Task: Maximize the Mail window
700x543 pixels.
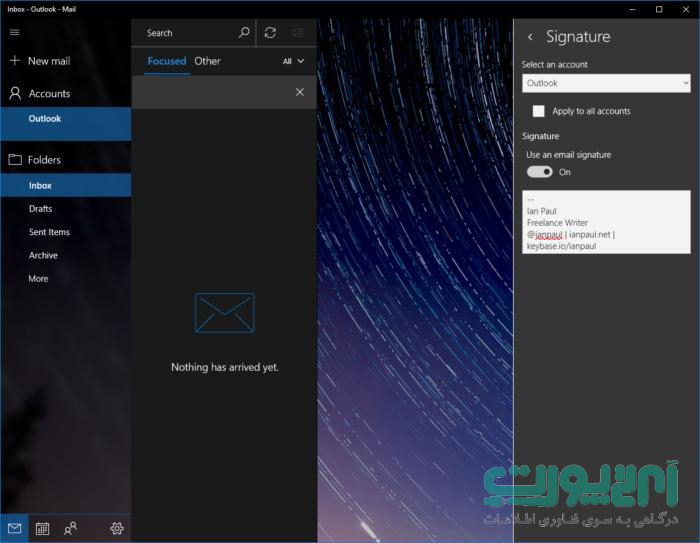Action: [x=659, y=9]
